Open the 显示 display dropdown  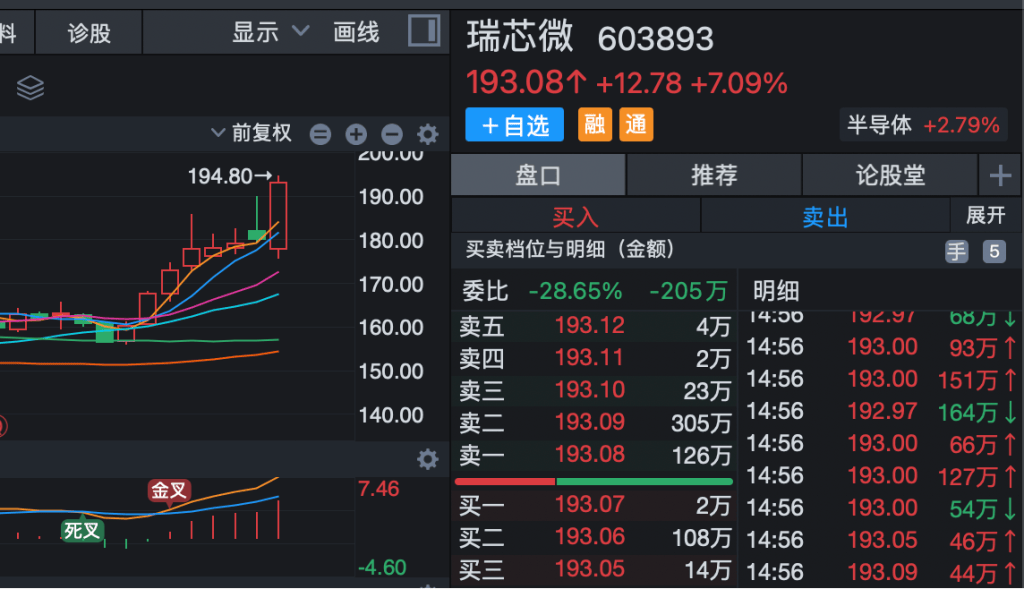point(270,31)
